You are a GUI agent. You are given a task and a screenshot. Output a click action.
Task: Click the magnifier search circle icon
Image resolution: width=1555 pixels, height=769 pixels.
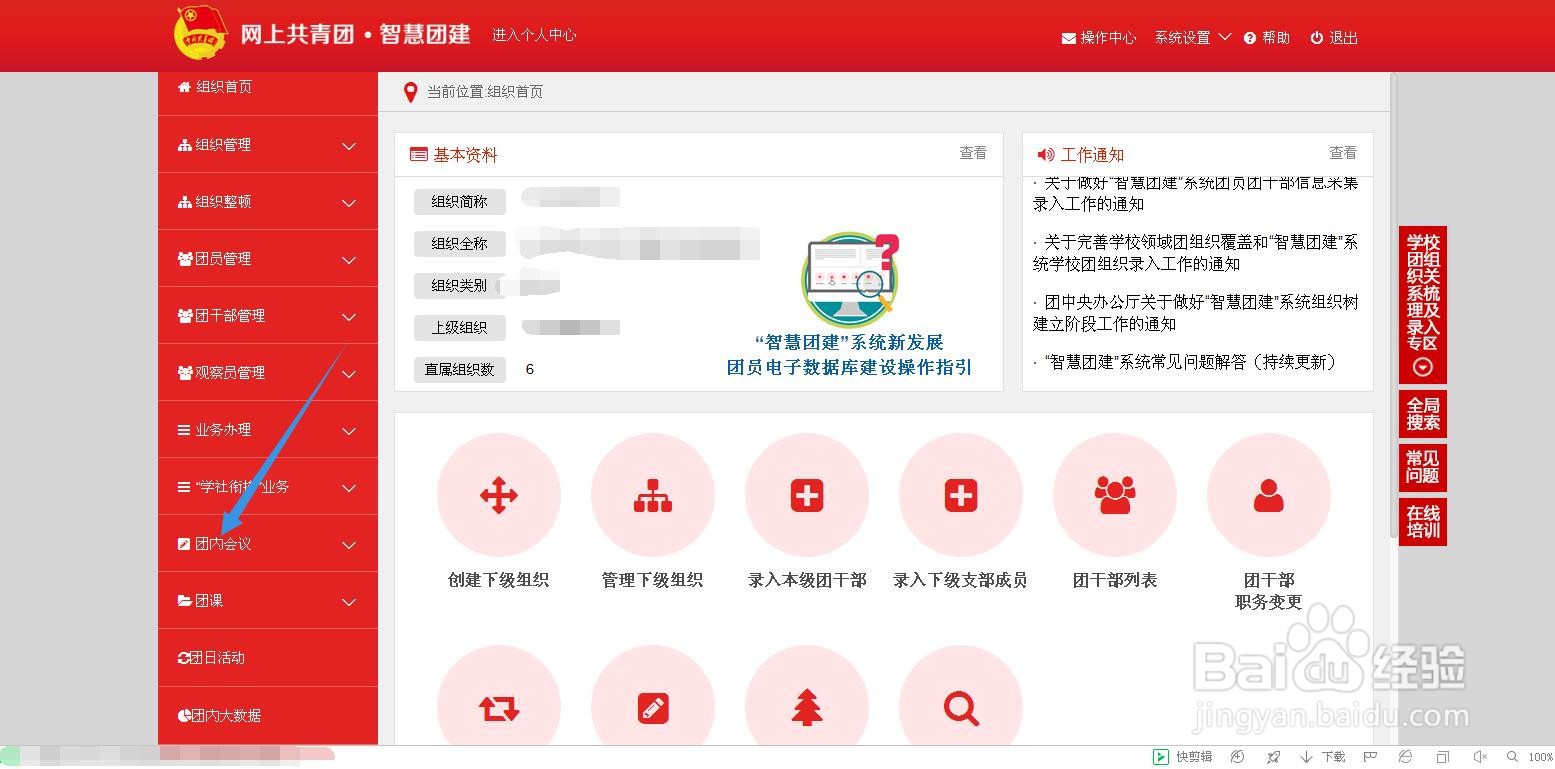[960, 709]
